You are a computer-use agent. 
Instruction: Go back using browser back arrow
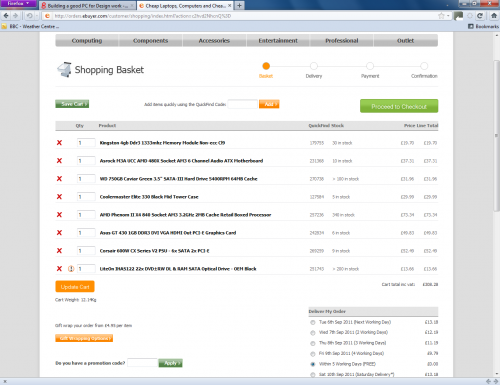coord(6,16)
